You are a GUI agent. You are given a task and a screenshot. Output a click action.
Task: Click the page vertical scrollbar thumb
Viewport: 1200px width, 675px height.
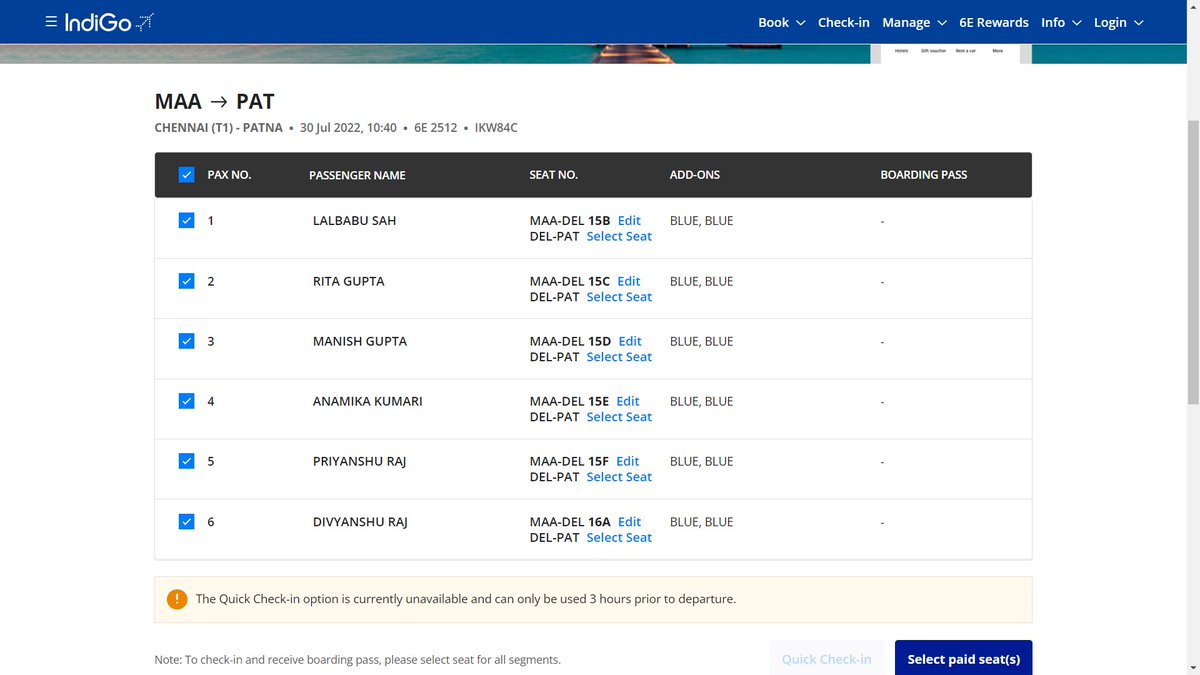tap(1192, 260)
